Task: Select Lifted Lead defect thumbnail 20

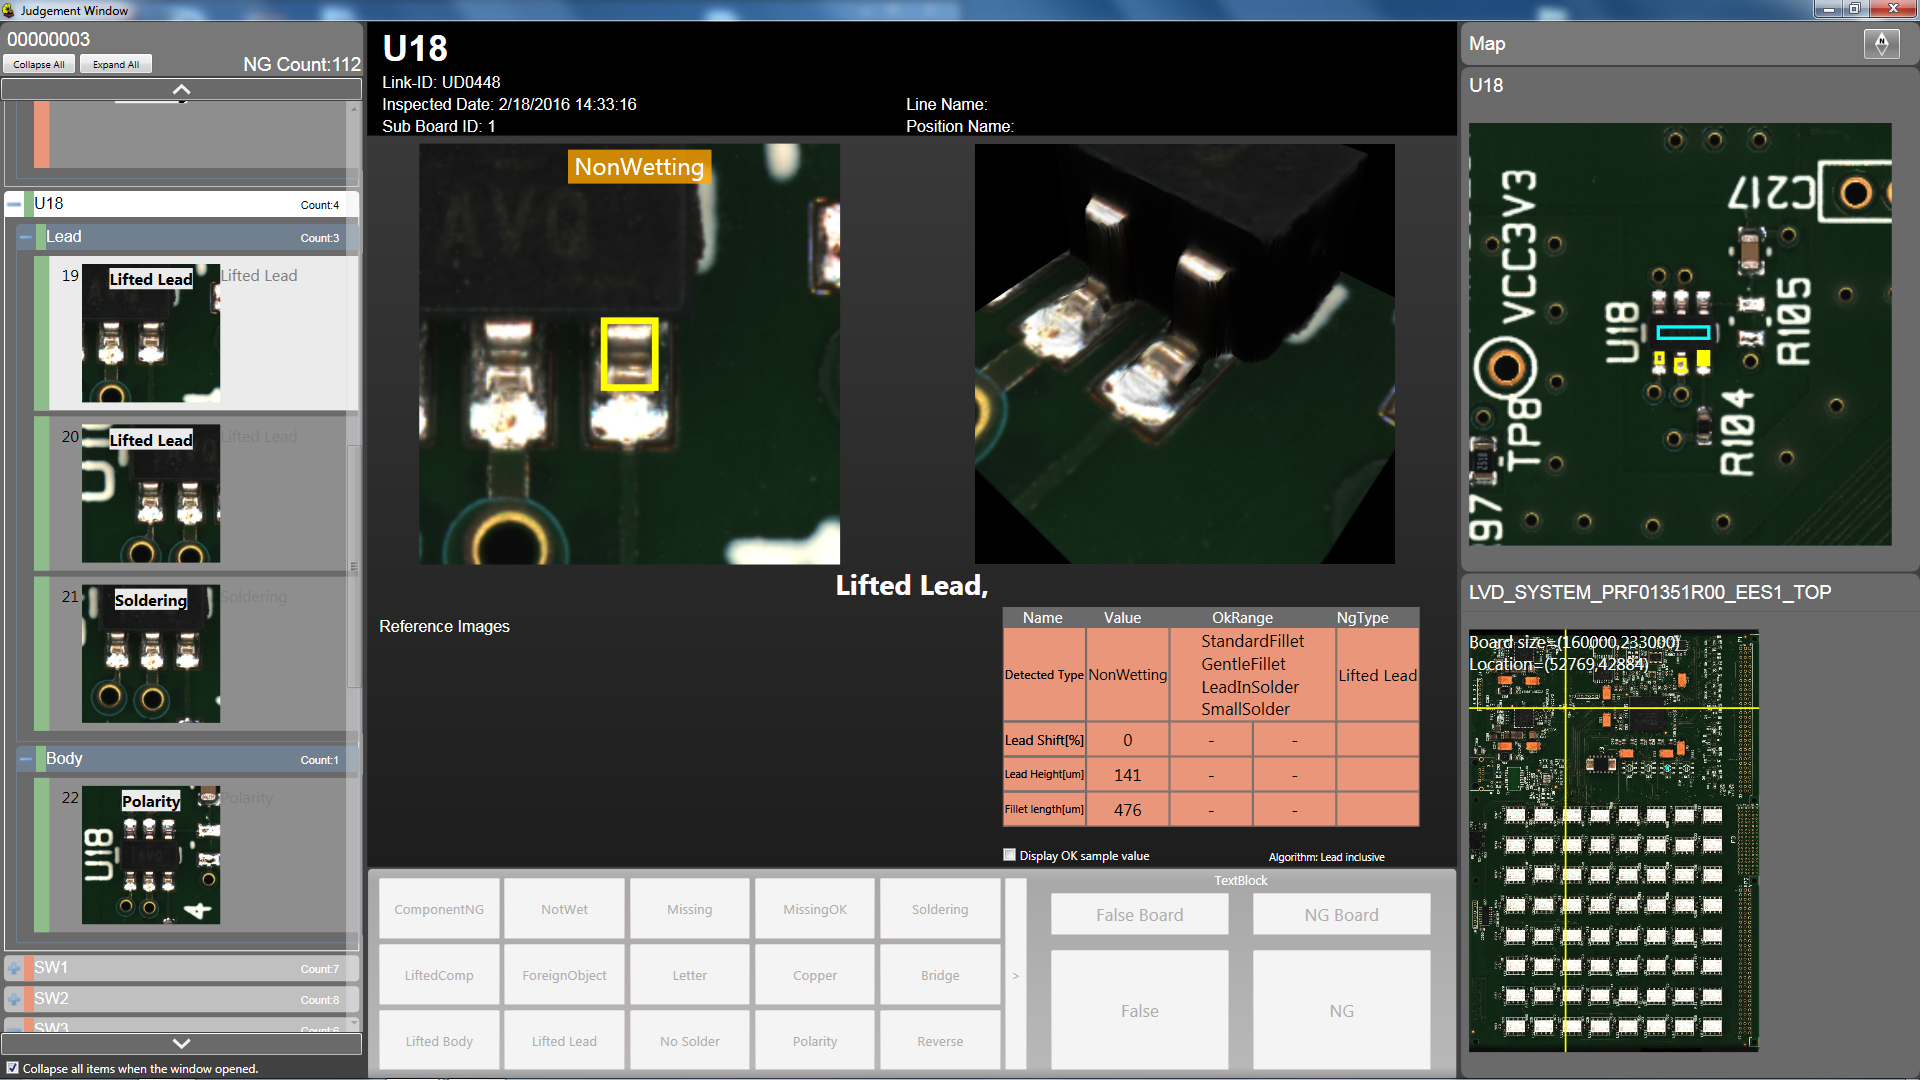Action: (x=151, y=494)
